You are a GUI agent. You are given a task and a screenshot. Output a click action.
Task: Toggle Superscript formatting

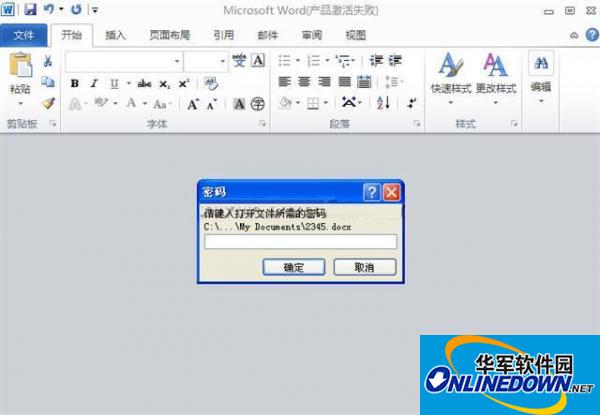[x=184, y=83]
